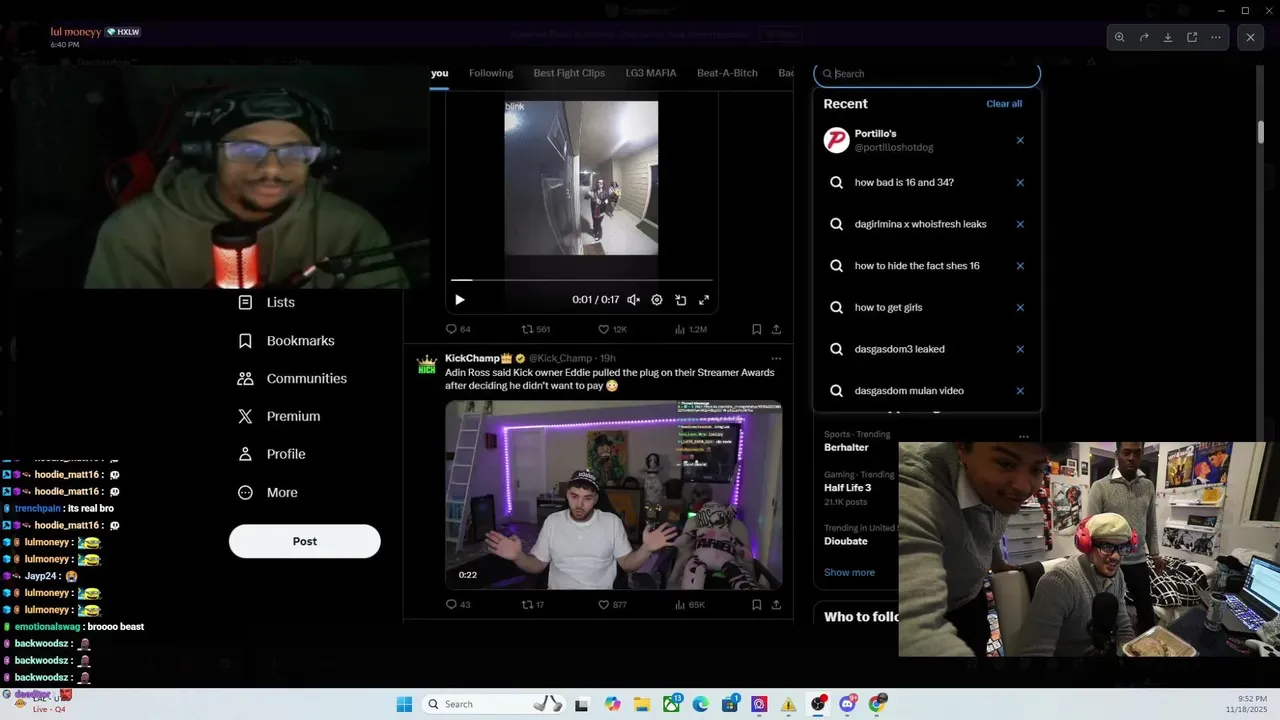Remove 'dagirlmina x whoisfresh leaks' search

[1020, 224]
